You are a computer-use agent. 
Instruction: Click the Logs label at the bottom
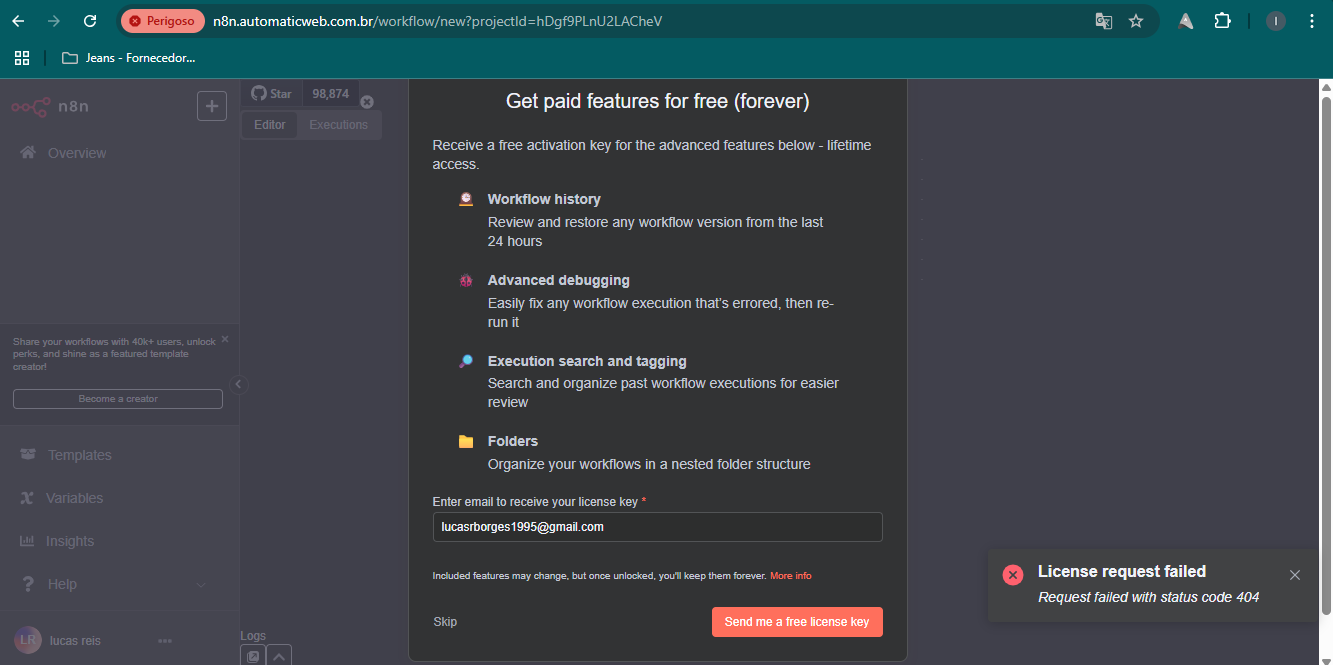(253, 636)
